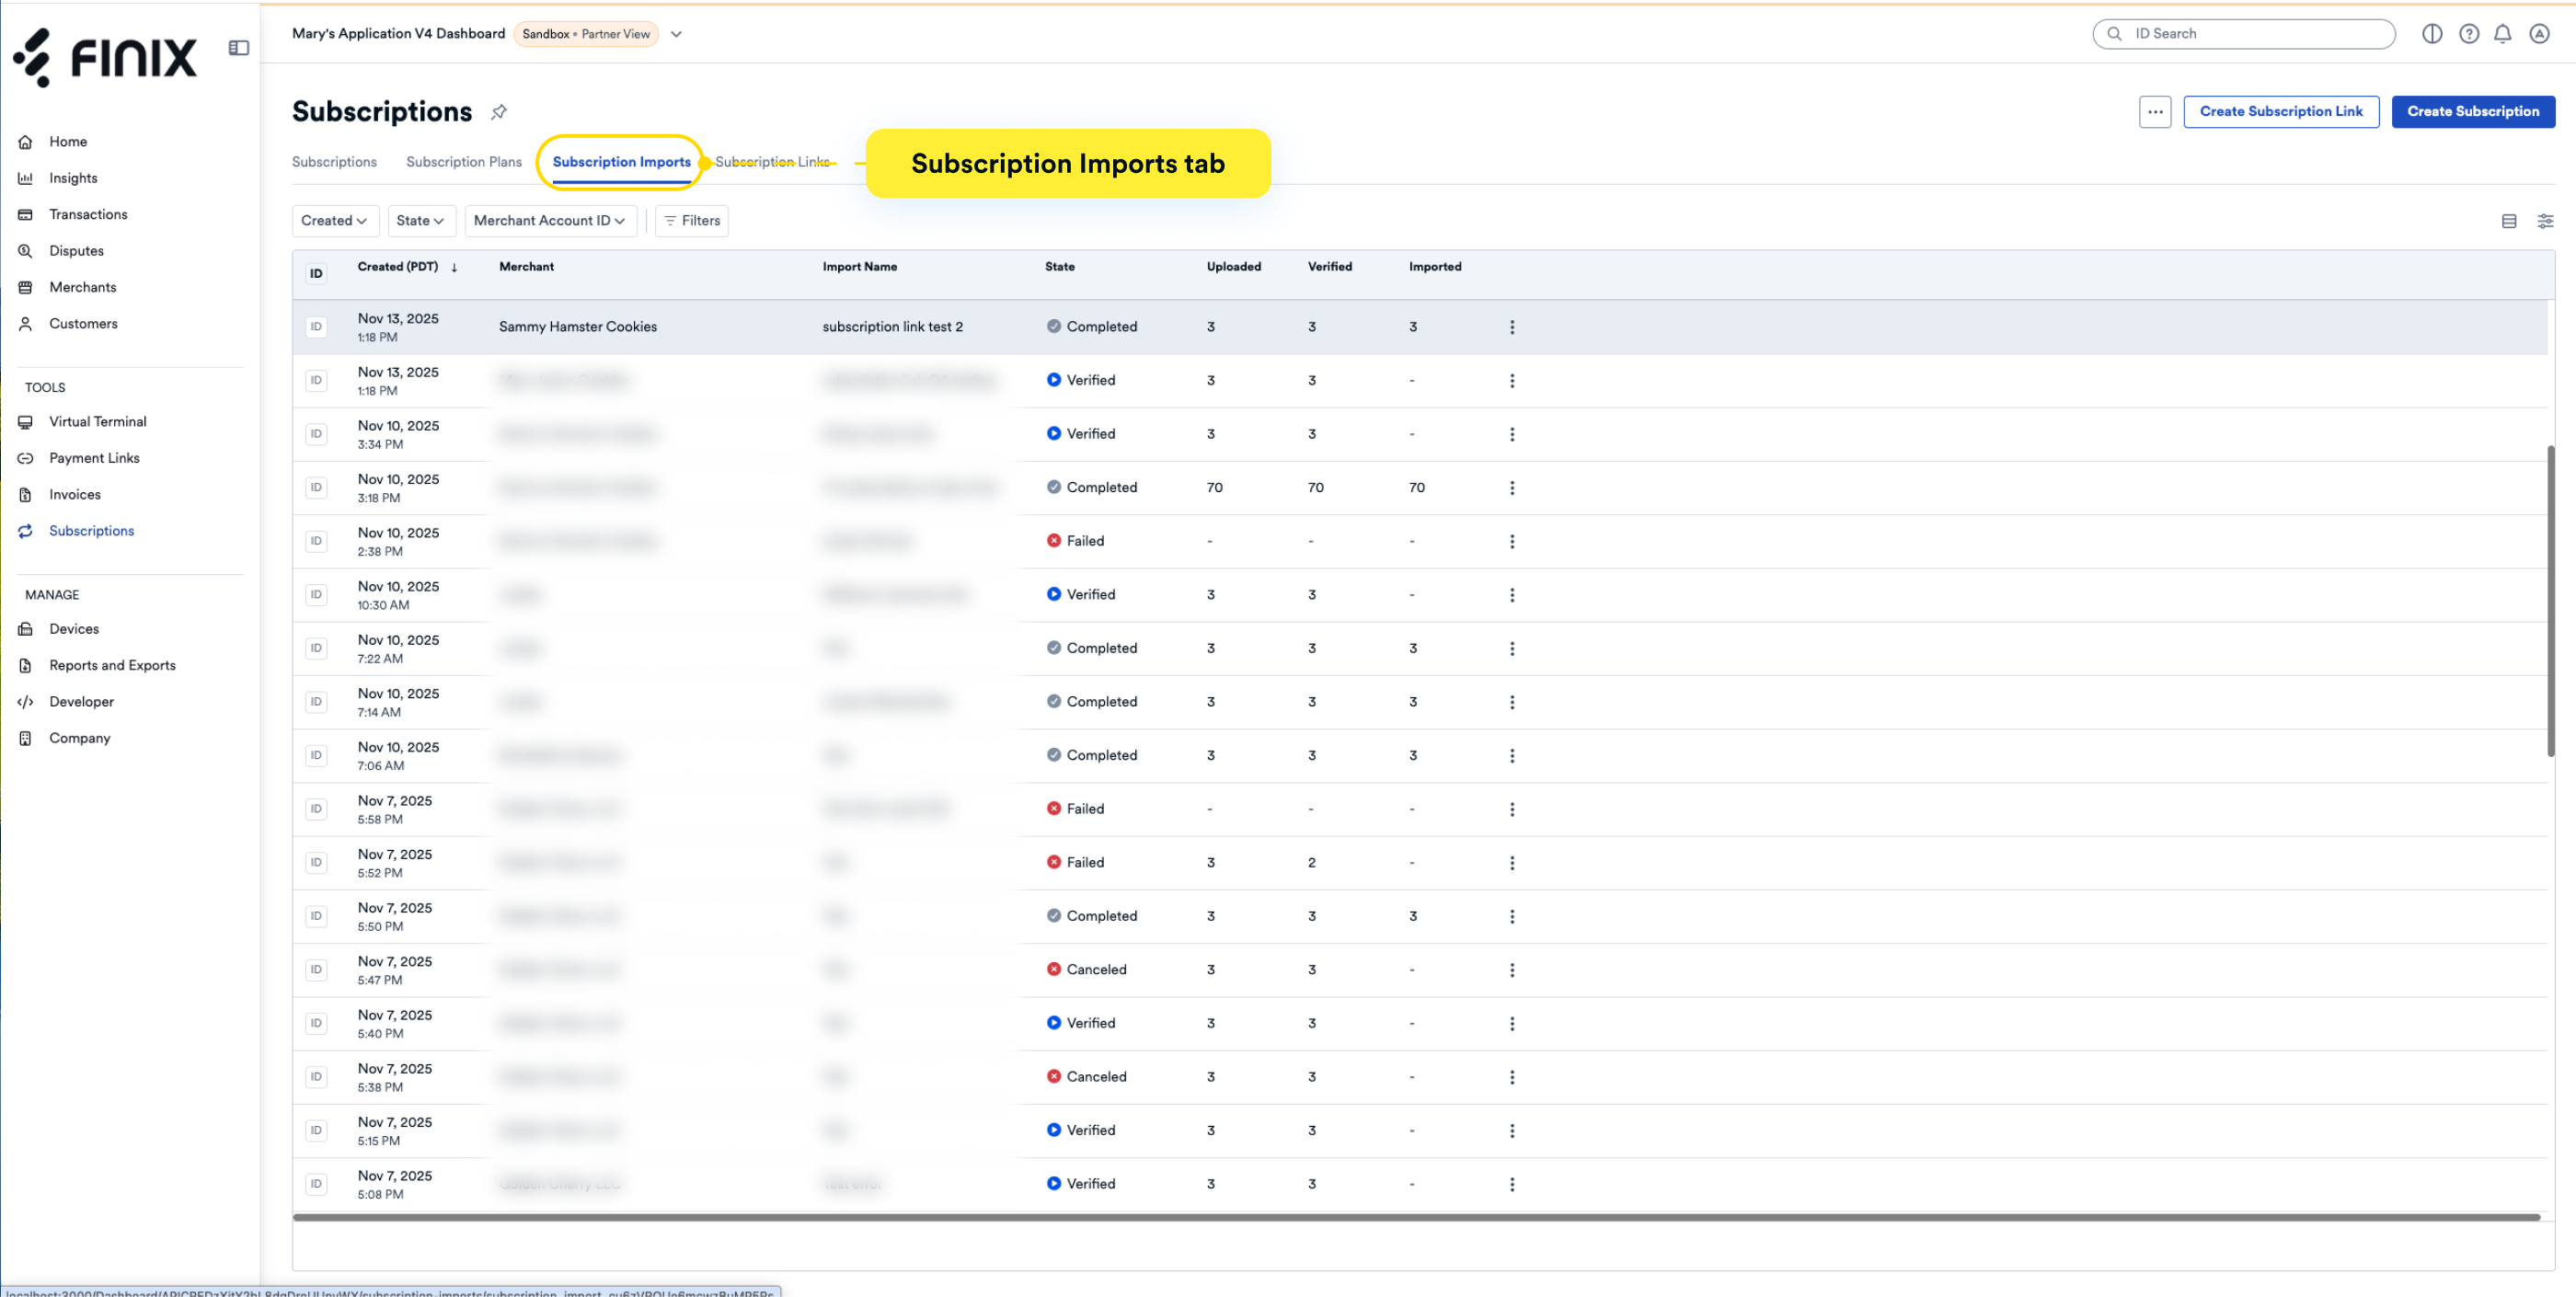Image resolution: width=2576 pixels, height=1297 pixels.
Task: Open Insights in sidebar
Action: (73, 178)
